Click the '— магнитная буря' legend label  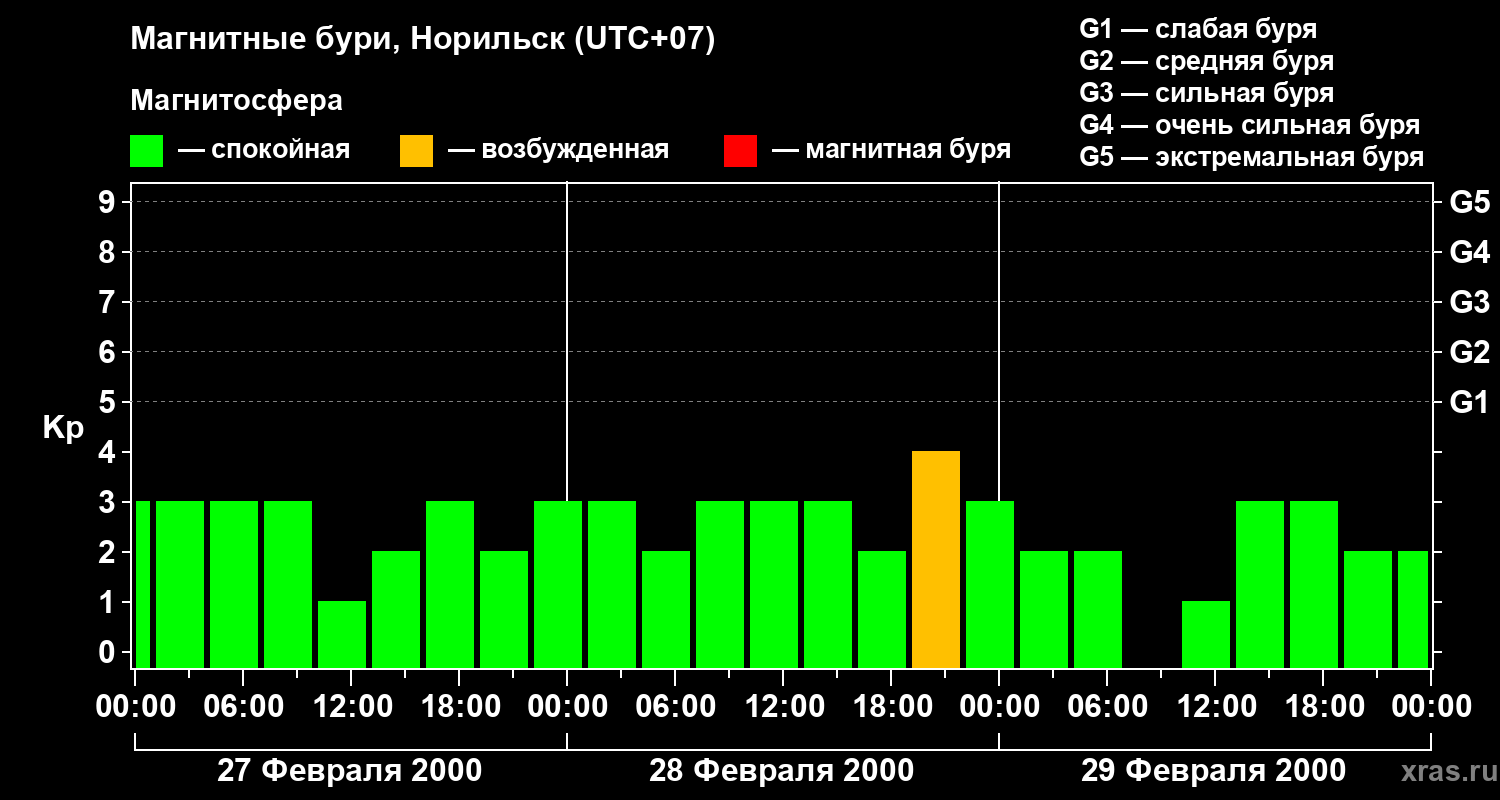pyautogui.click(x=892, y=151)
